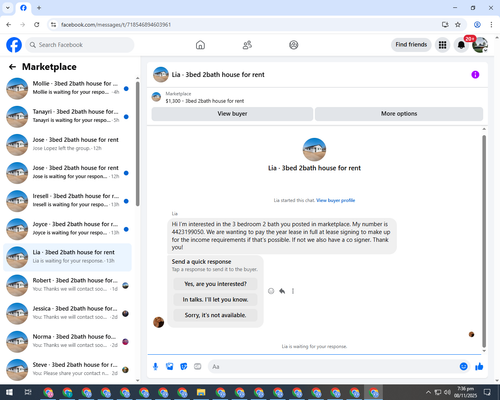
Task: Click the $1,300 Marketplace listing summary
Action: coord(205,101)
